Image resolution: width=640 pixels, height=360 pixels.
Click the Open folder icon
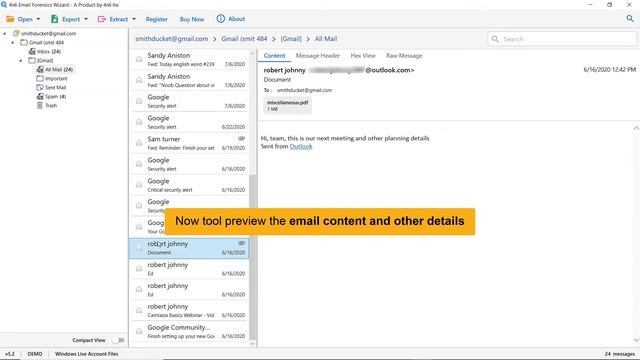(10, 19)
